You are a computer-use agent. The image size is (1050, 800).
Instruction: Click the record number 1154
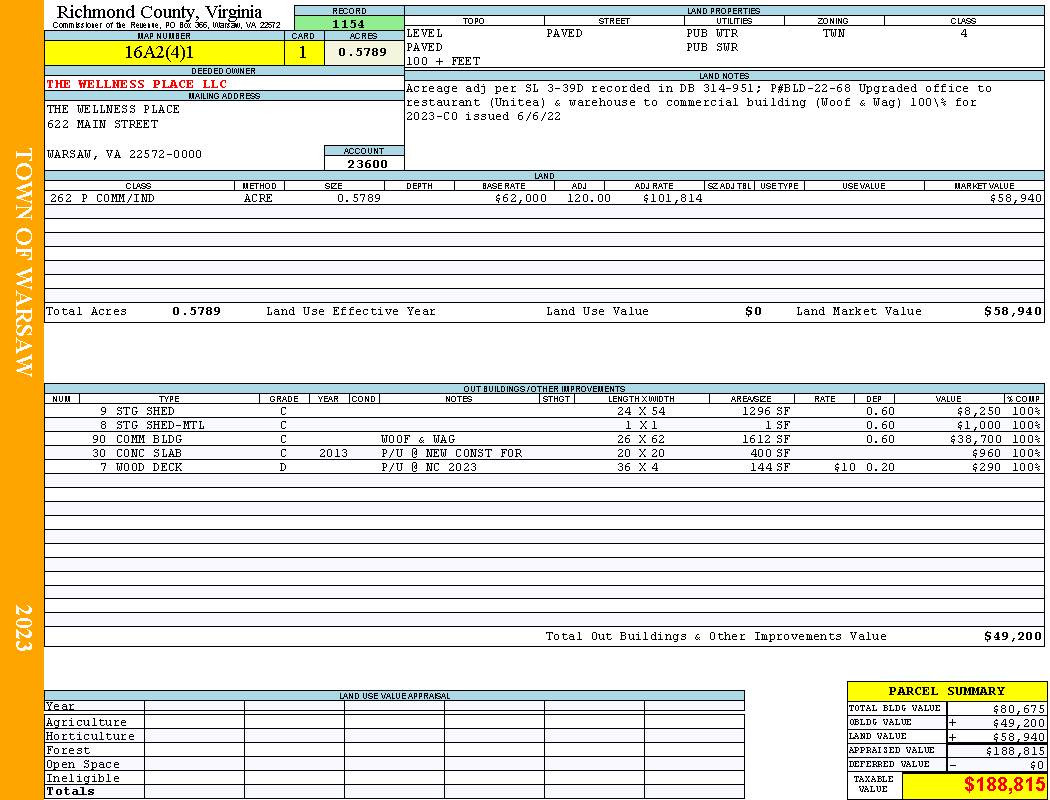click(x=349, y=23)
